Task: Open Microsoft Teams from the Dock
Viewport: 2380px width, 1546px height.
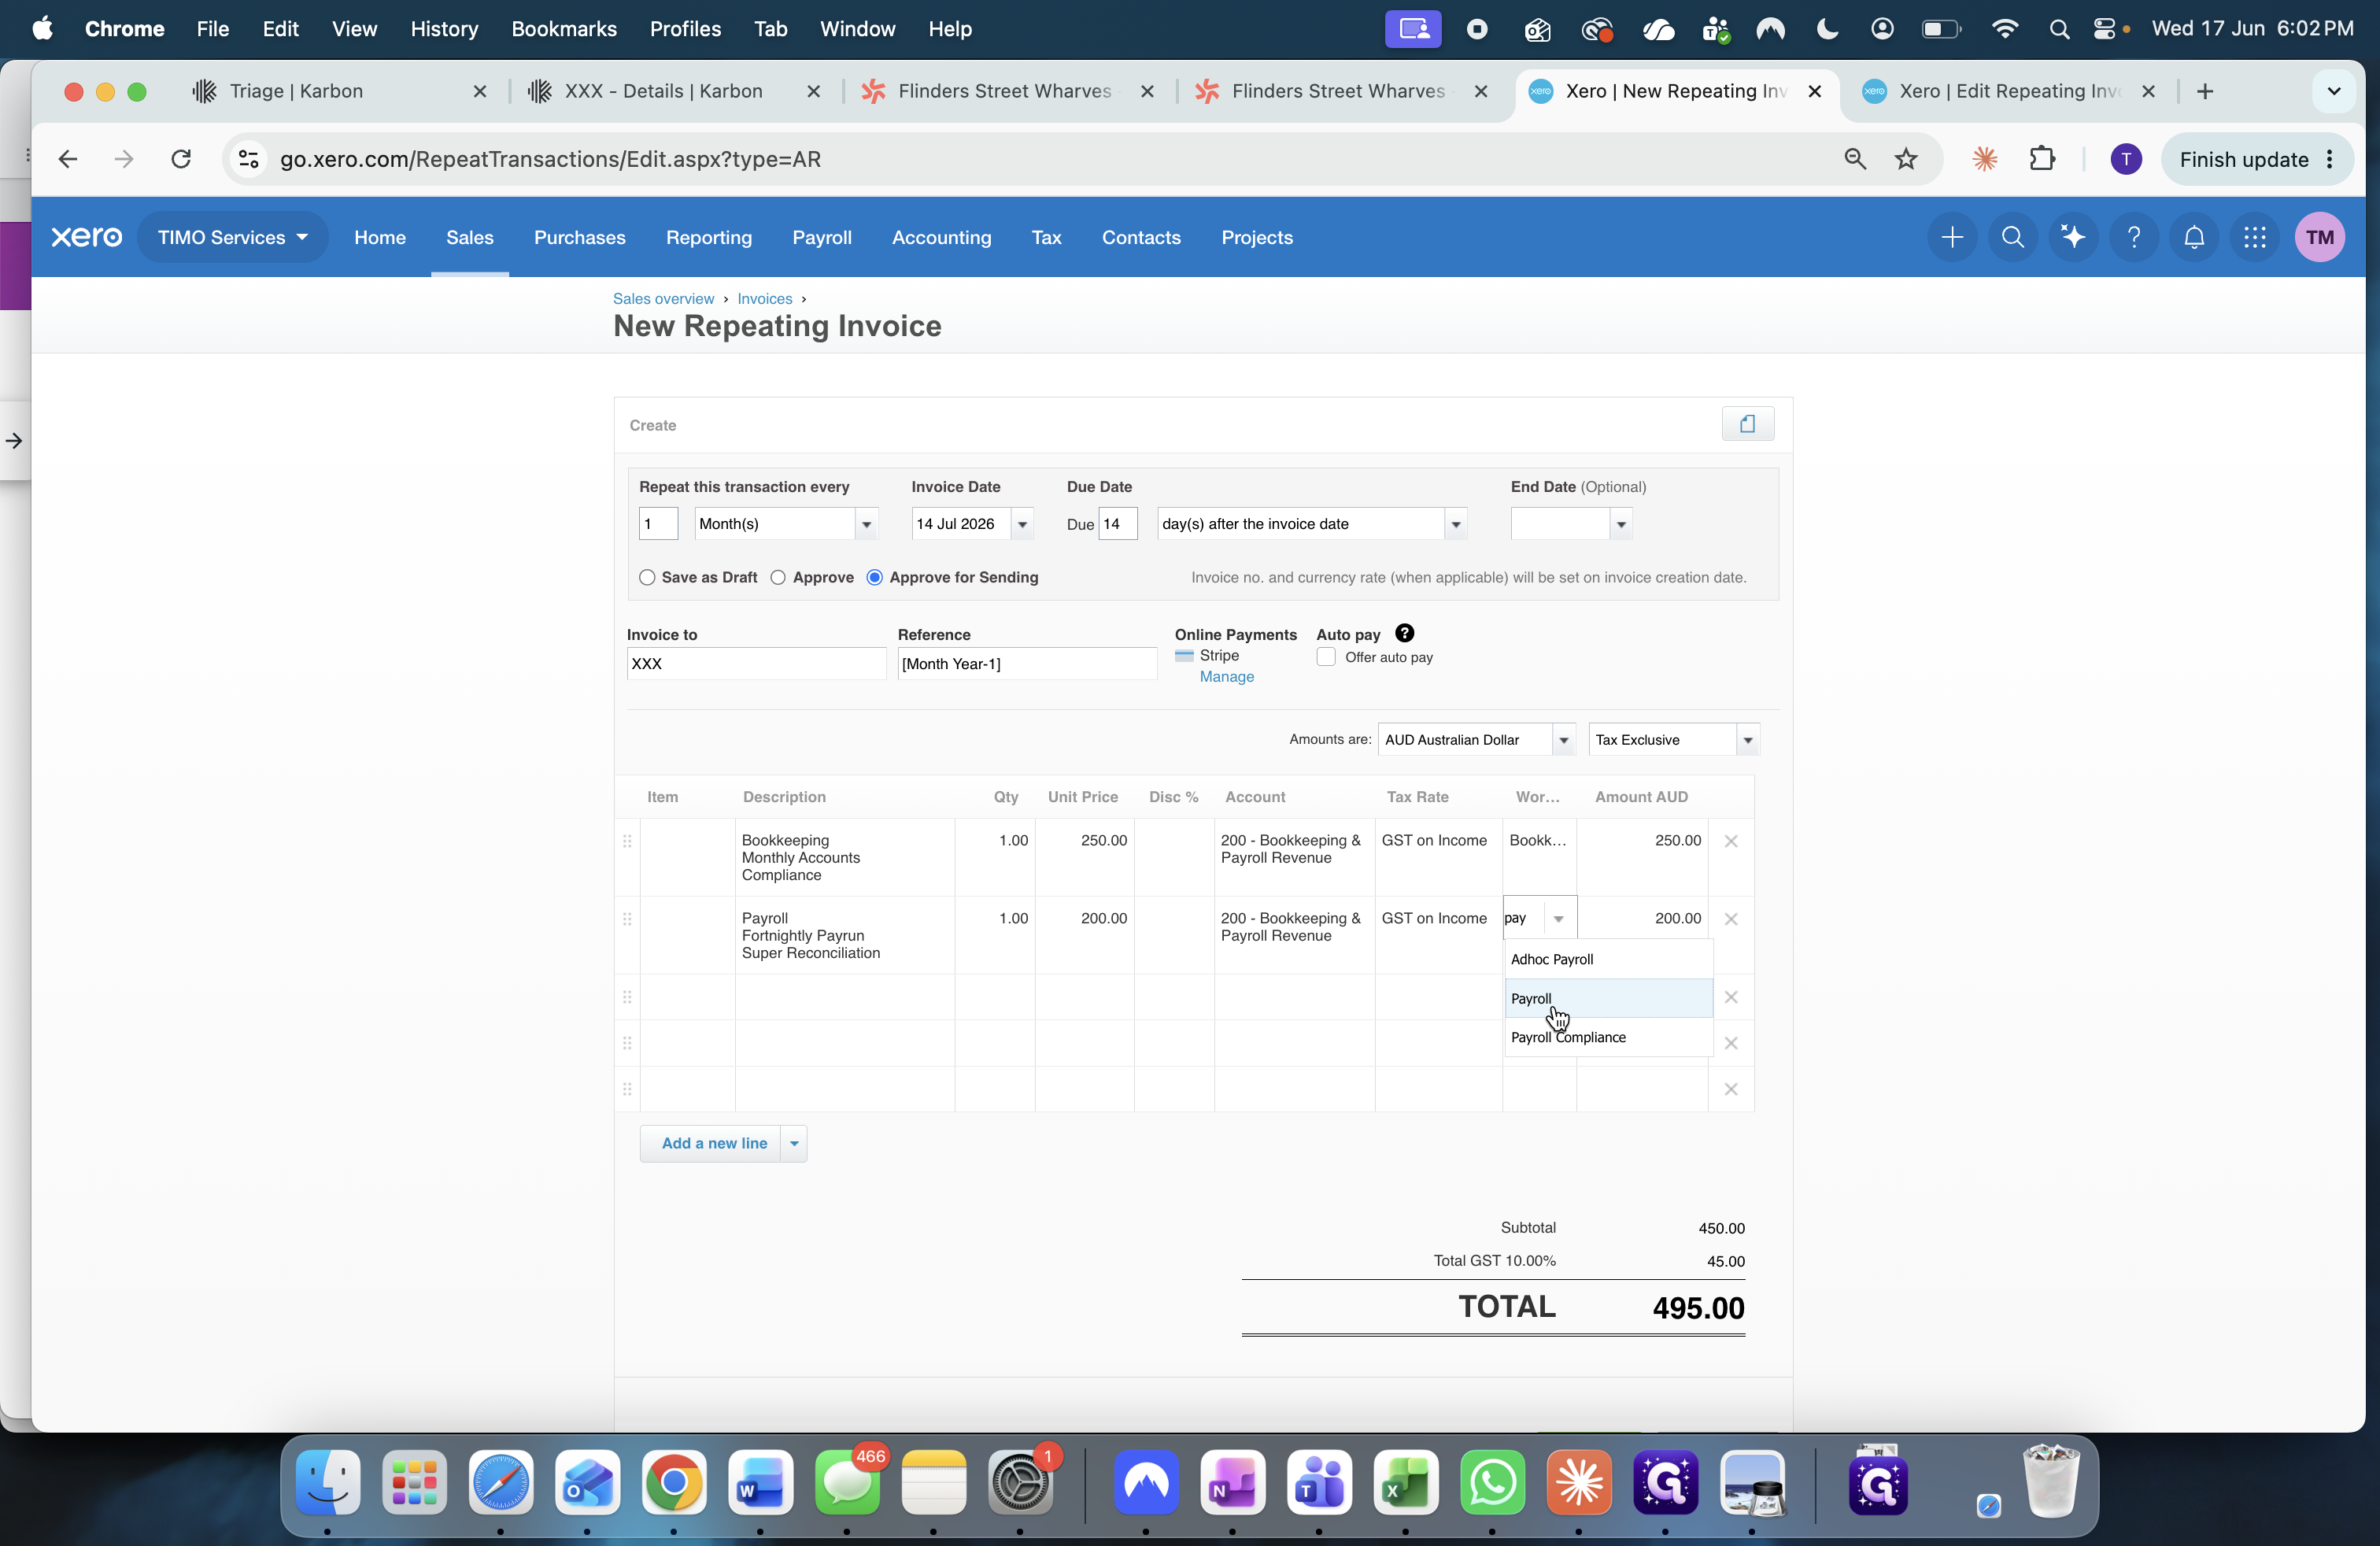Action: tap(1320, 1482)
